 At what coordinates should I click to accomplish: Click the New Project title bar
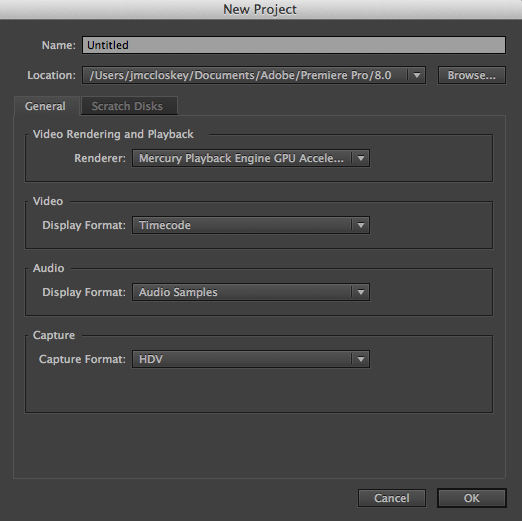pyautogui.click(x=261, y=9)
